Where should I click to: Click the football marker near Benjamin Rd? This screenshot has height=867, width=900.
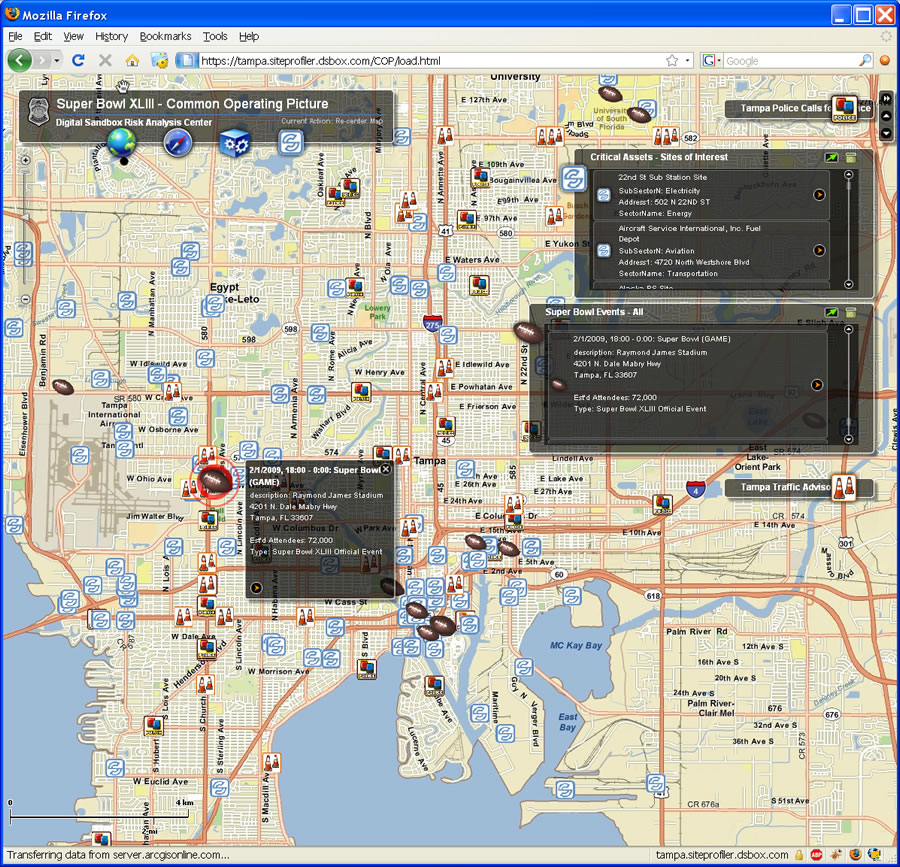[x=63, y=387]
